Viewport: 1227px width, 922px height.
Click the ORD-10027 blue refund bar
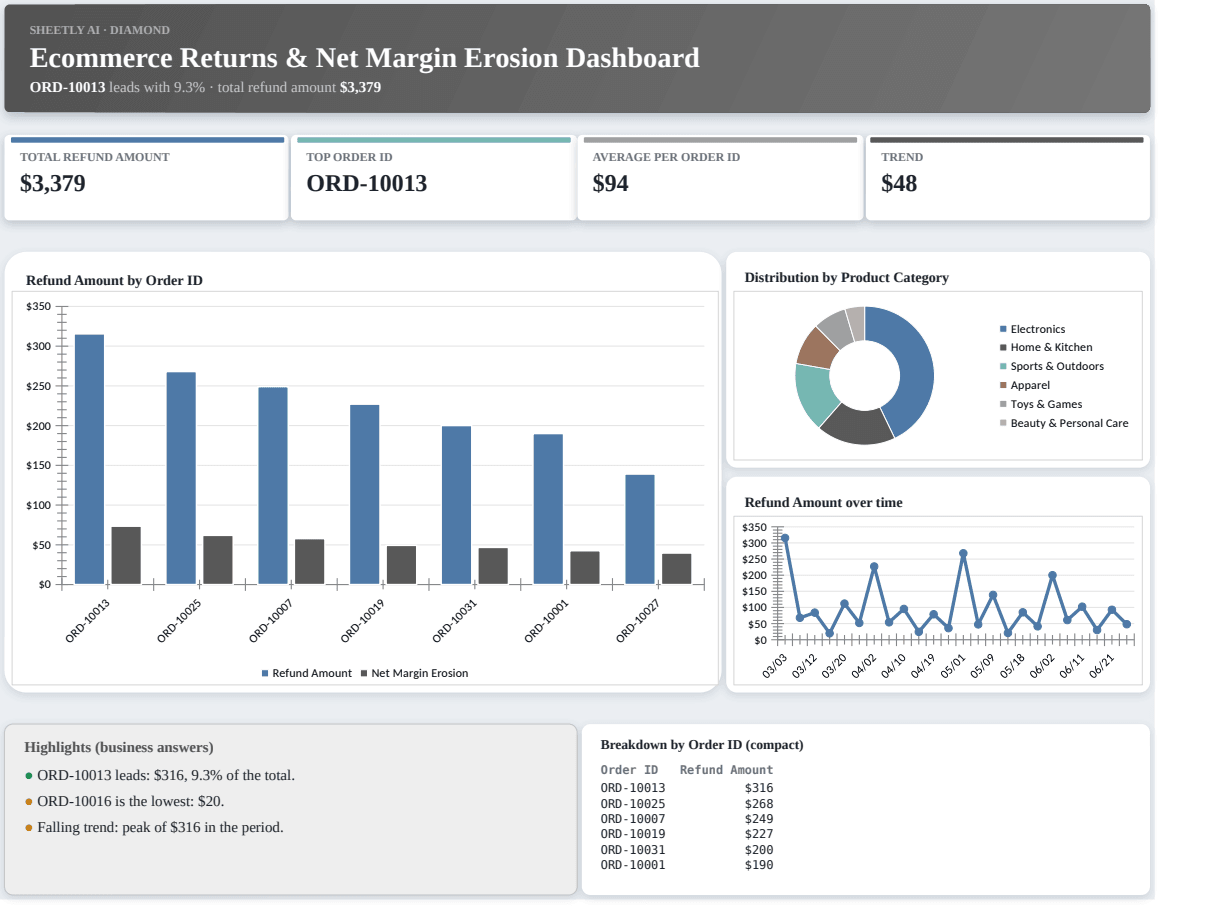(x=640, y=529)
